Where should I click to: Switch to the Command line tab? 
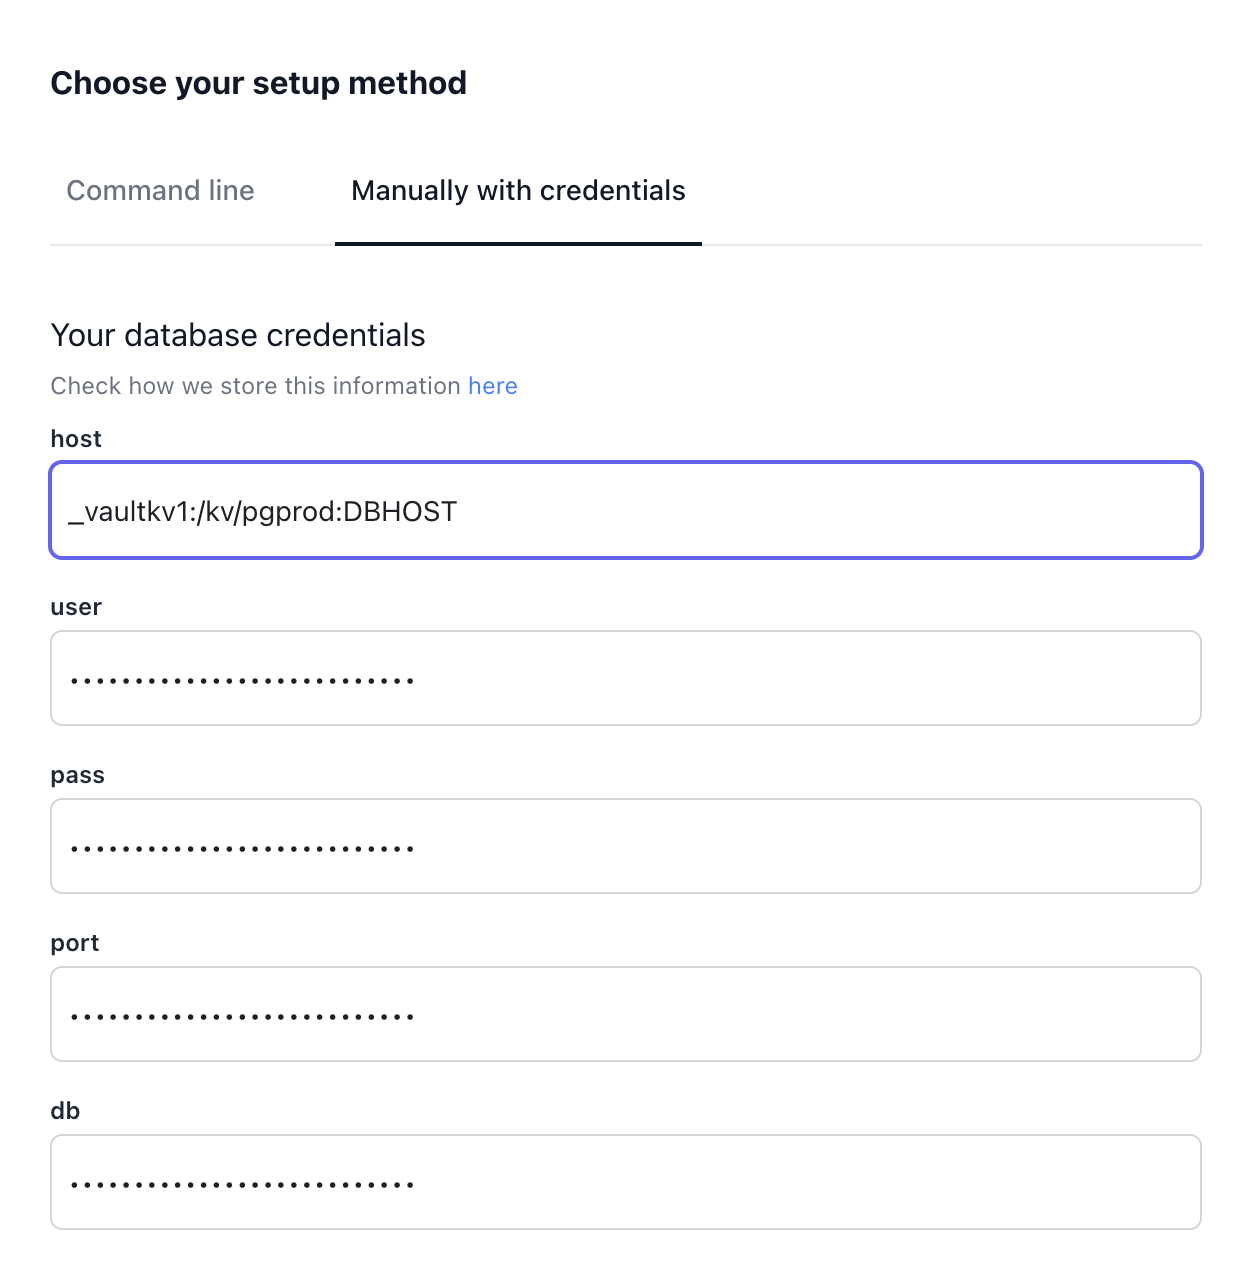[x=160, y=191]
